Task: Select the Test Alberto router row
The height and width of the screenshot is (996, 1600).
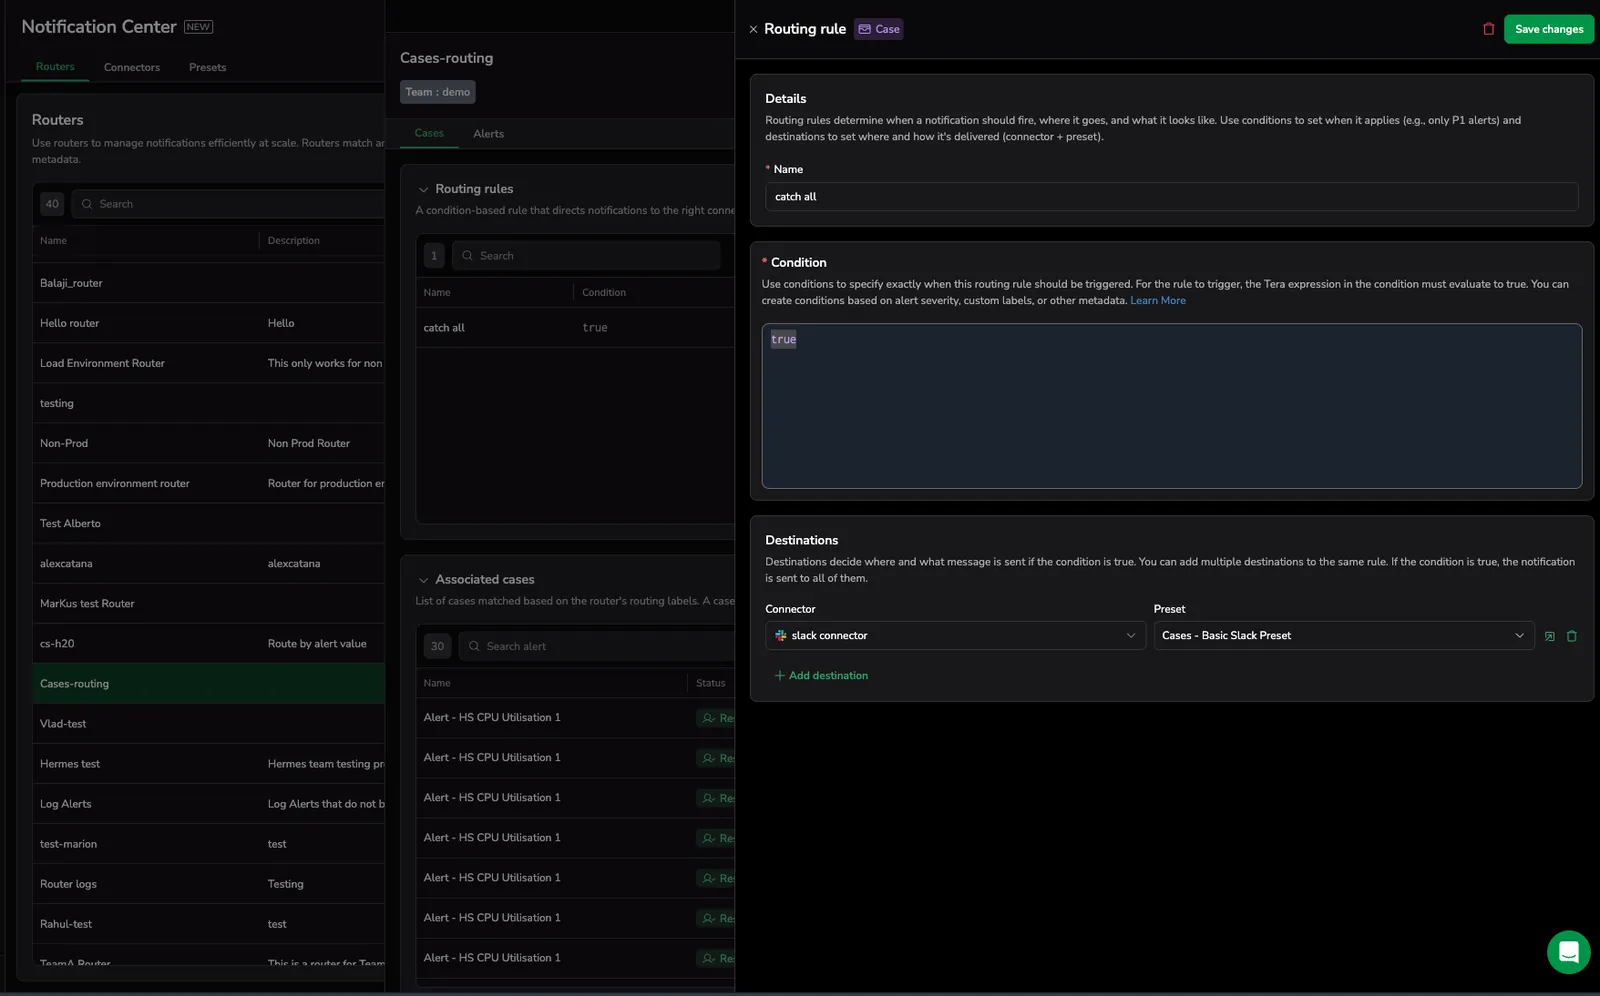Action: [208, 523]
